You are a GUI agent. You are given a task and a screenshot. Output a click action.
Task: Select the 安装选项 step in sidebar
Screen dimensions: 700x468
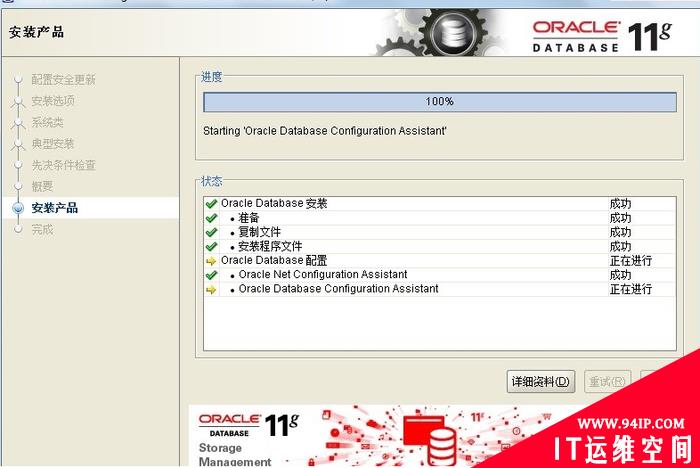click(x=53, y=101)
